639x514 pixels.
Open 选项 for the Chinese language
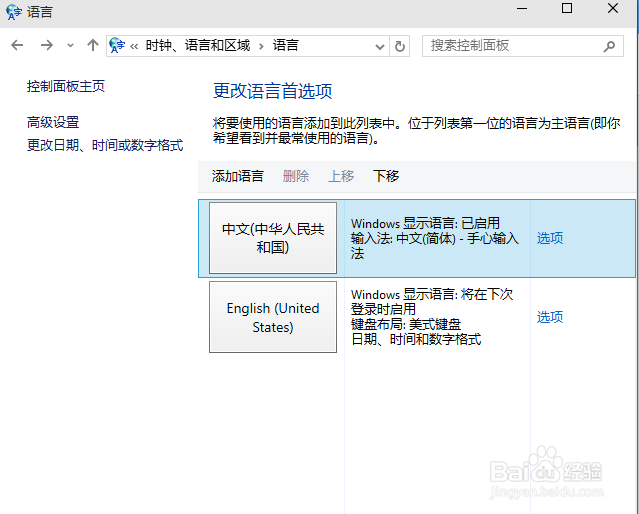(550, 238)
